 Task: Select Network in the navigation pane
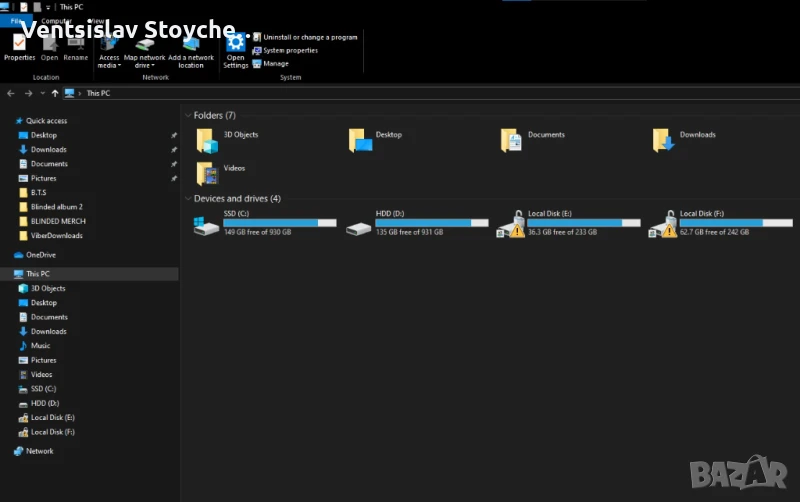tap(39, 451)
